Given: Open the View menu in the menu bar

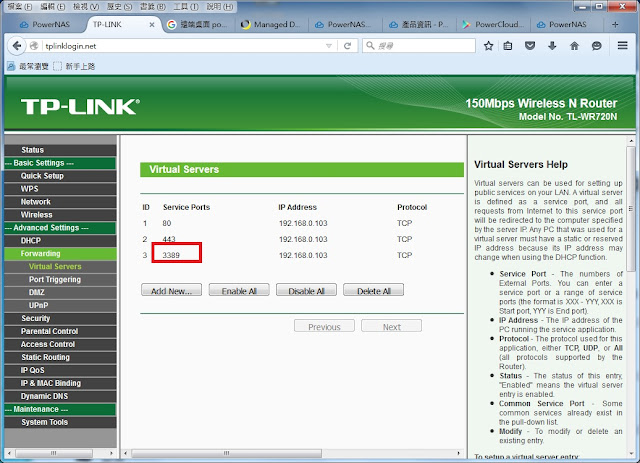Looking at the screenshot, I should pyautogui.click(x=86, y=7).
